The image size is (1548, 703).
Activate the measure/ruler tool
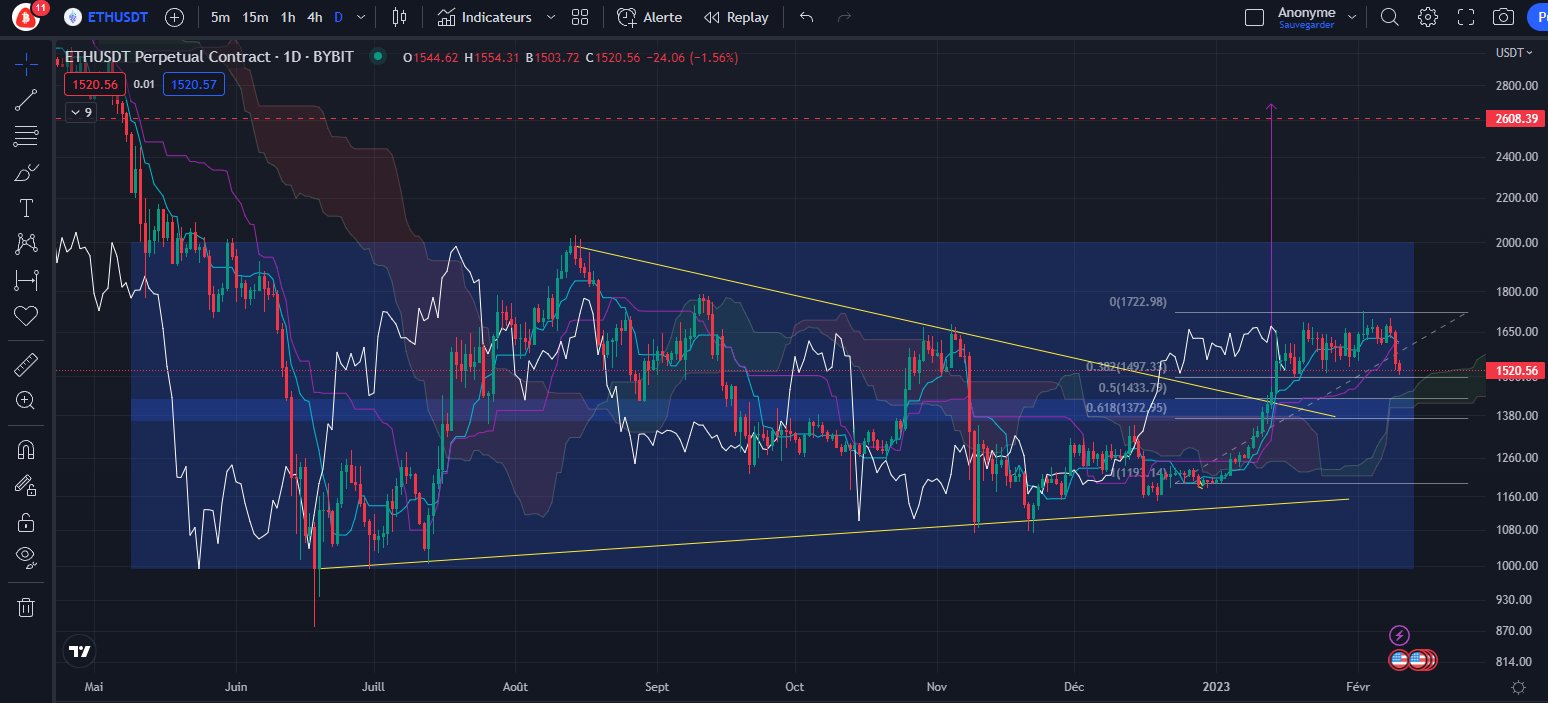[26, 363]
